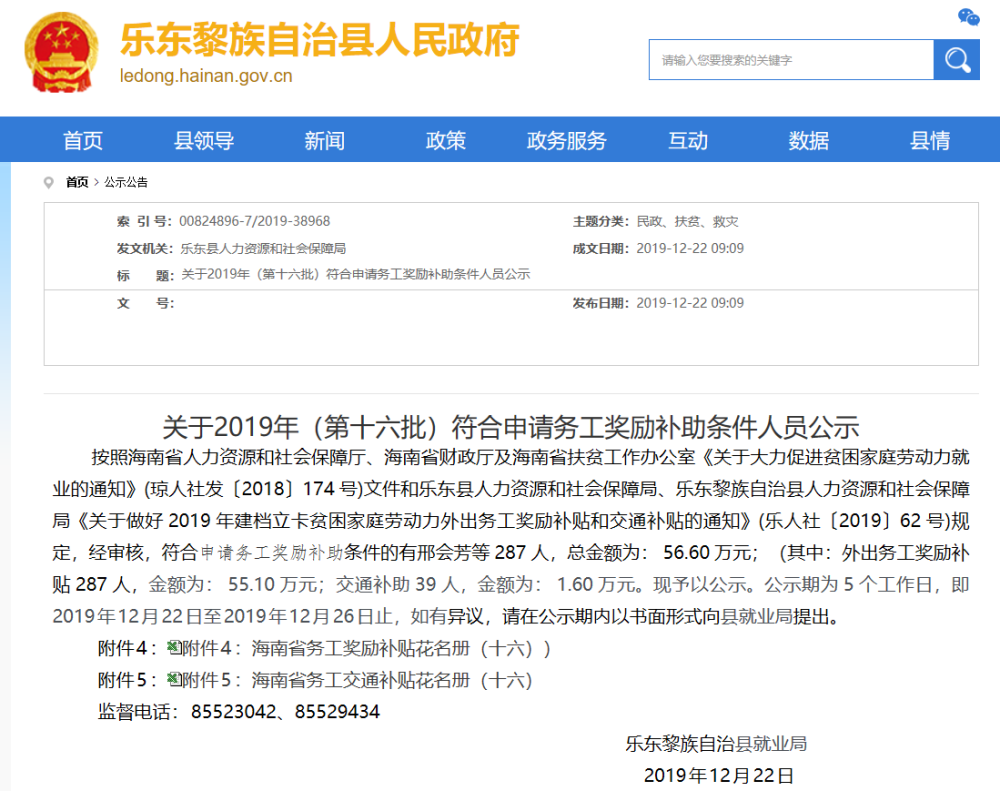Click the closing date 2019年12月22日
This screenshot has height=791, width=1000.
719,776
